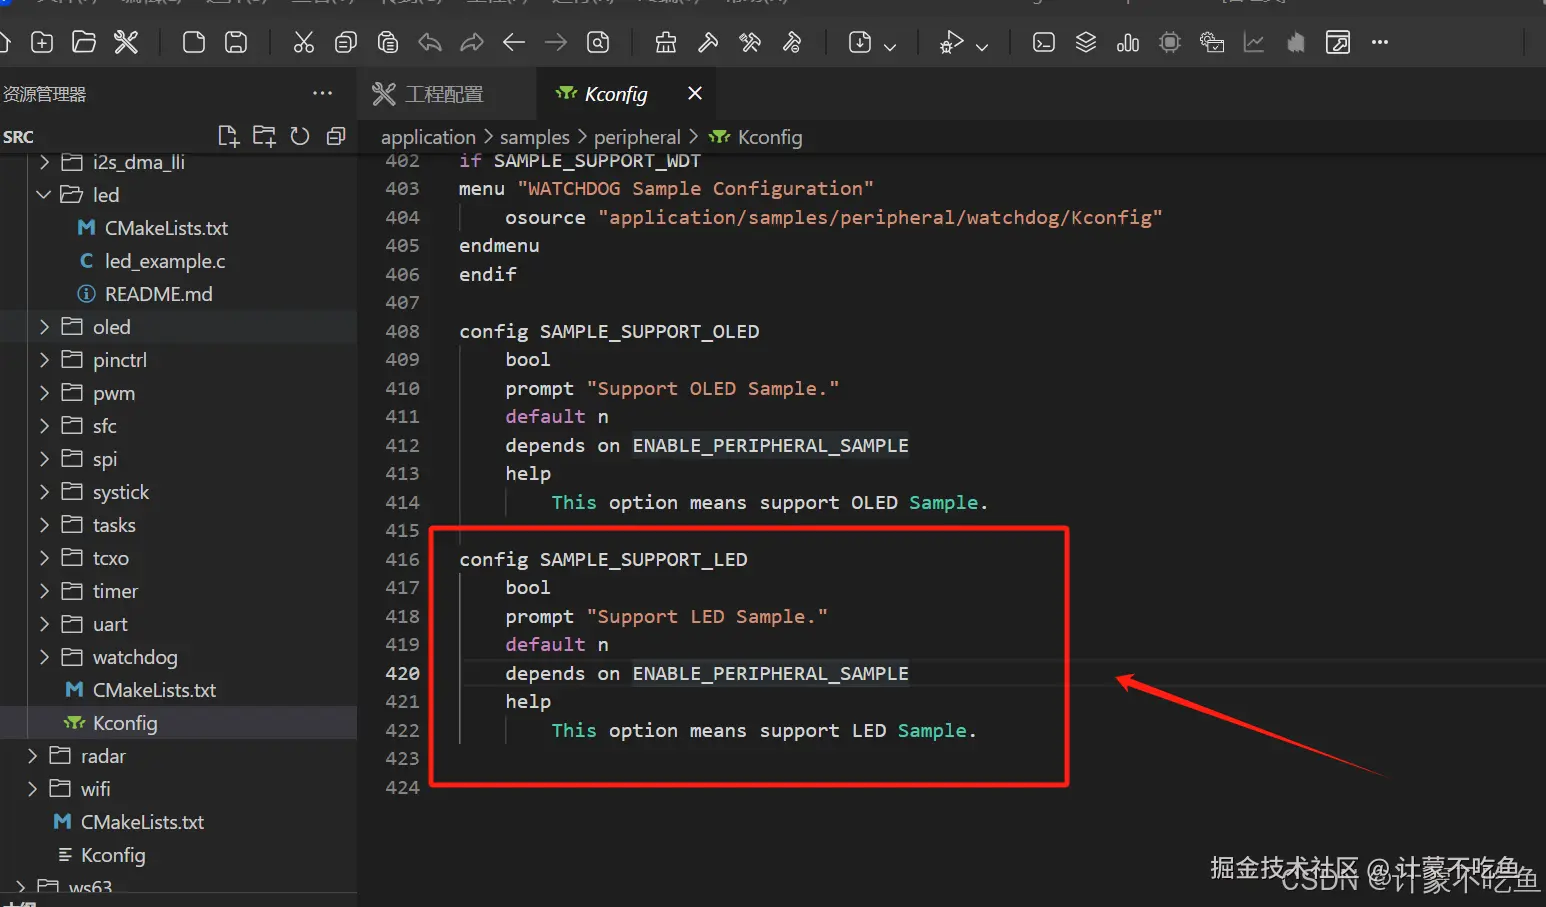The image size is (1546, 907).
Task: Close the Kconfig tab
Action: (x=695, y=93)
